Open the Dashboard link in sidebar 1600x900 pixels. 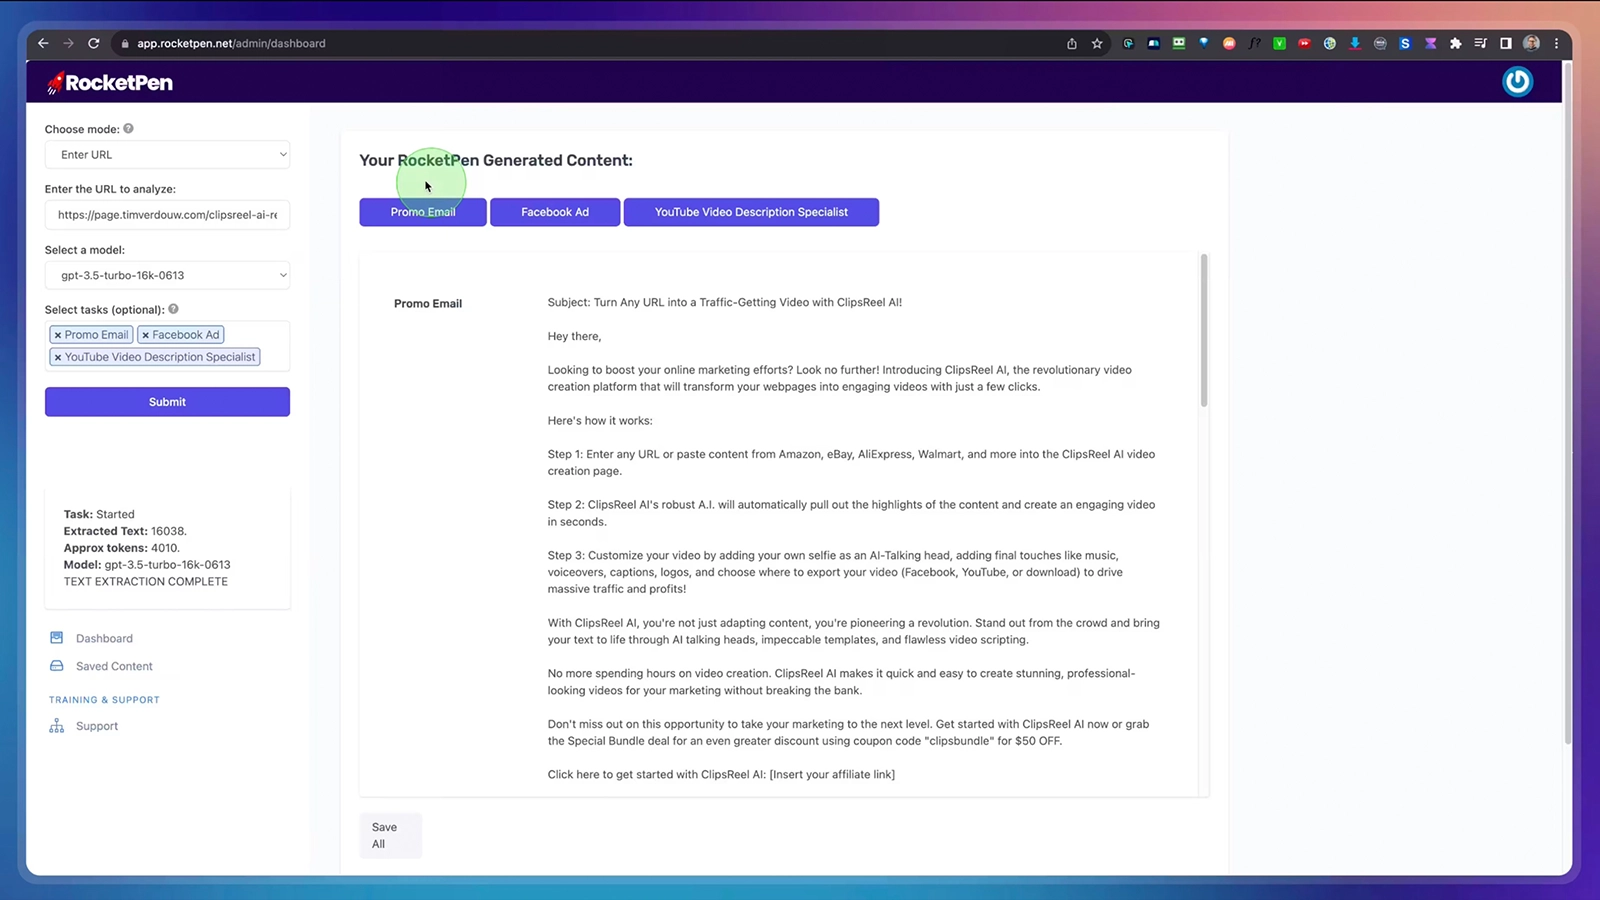click(x=104, y=638)
